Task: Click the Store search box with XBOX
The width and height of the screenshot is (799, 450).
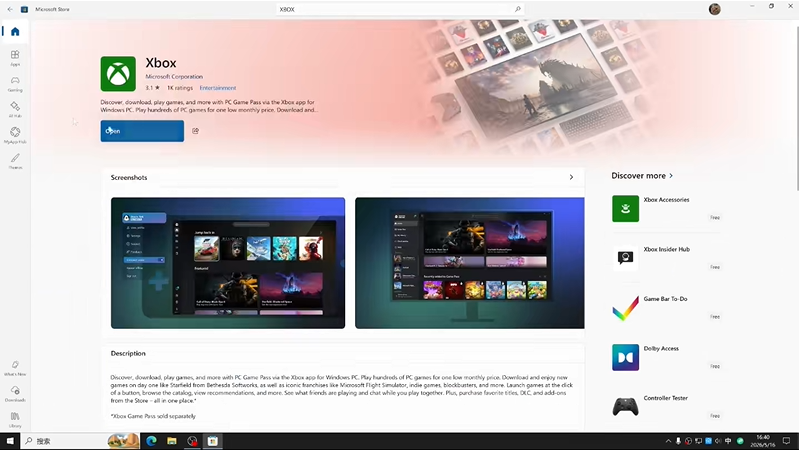Action: [400, 9]
